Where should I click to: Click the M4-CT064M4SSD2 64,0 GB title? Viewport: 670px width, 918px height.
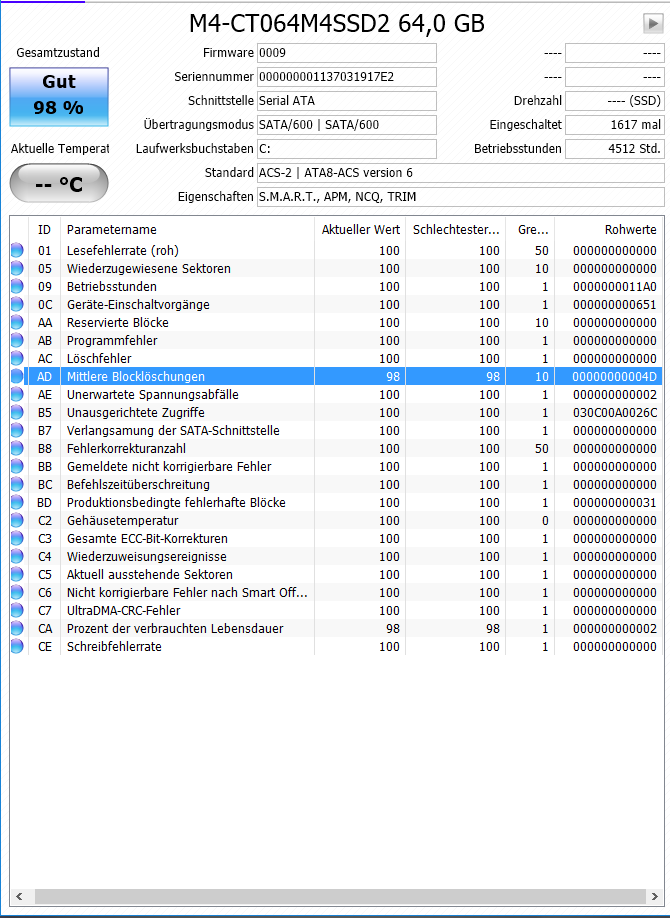[x=337, y=24]
